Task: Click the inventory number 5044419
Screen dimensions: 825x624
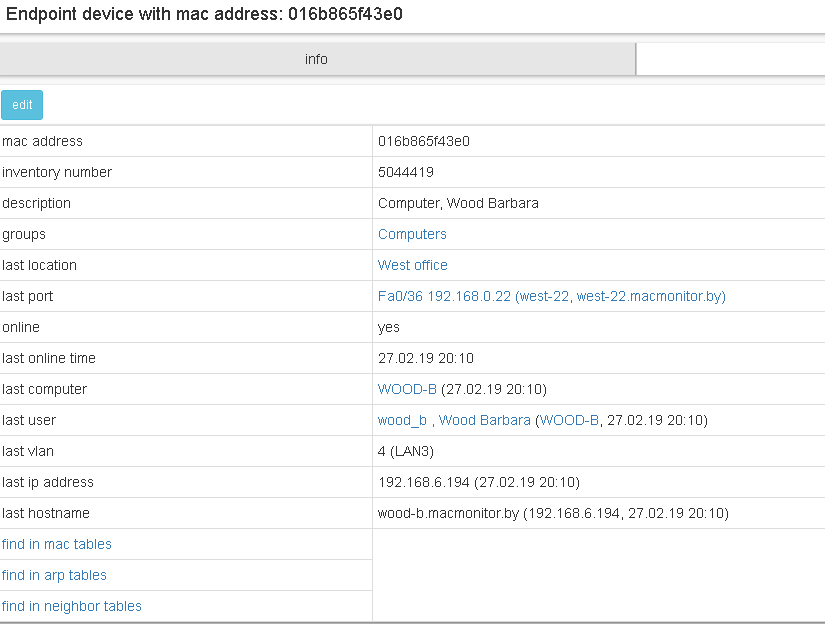Action: pos(405,172)
